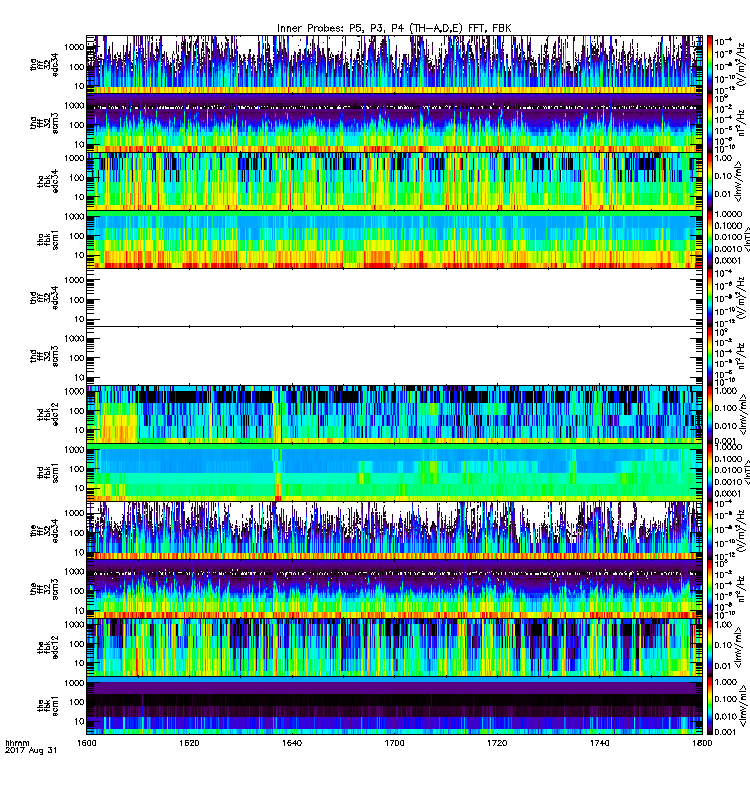The height and width of the screenshot is (800, 750).
Task: Select the the fff scm3 spectrogram panel
Action: (x=394, y=589)
